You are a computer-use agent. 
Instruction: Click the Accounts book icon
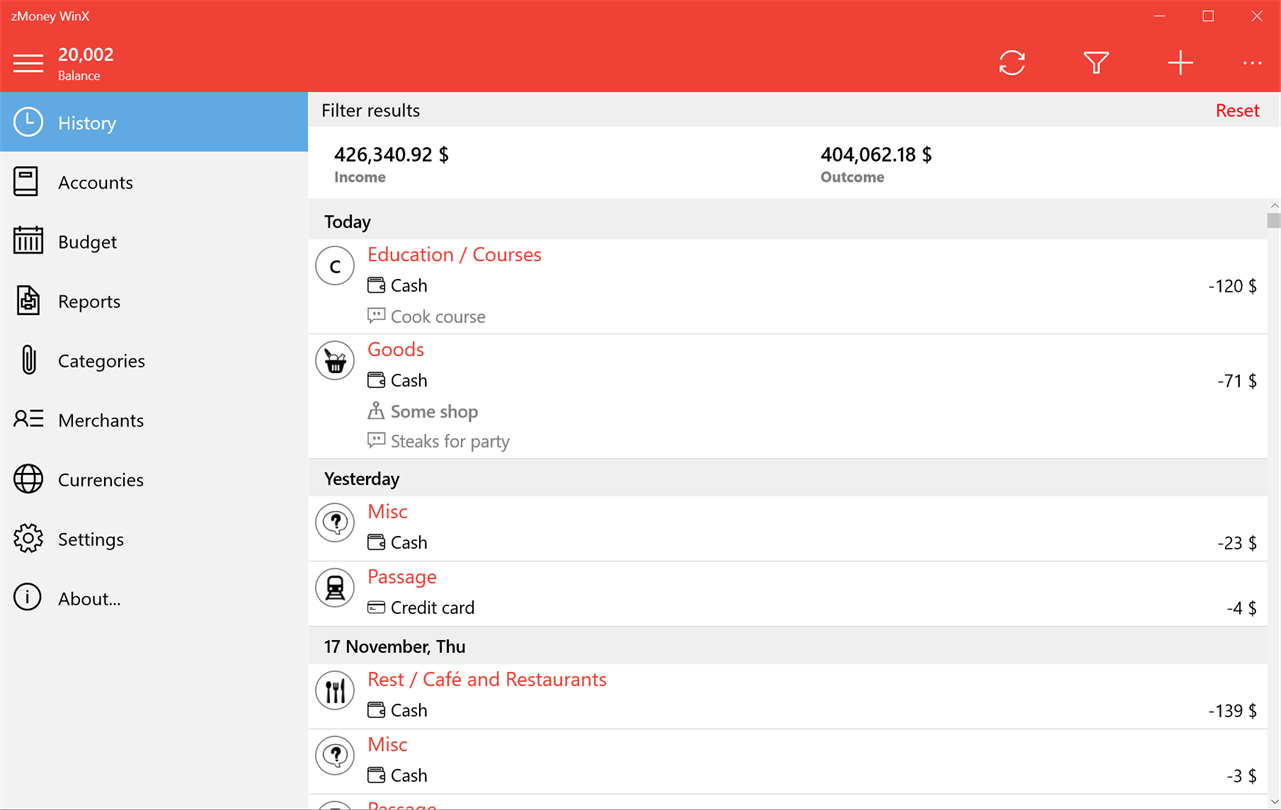coord(26,182)
